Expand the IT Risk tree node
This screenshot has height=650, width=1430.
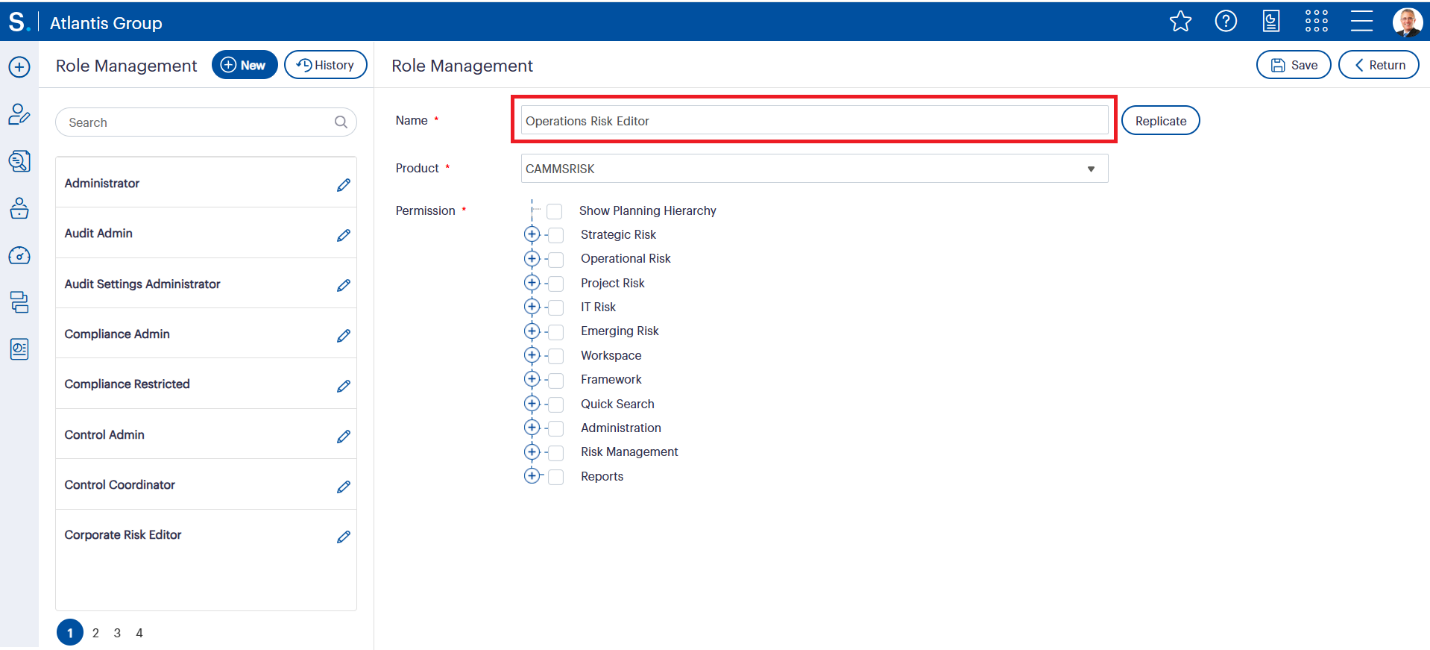click(x=532, y=307)
